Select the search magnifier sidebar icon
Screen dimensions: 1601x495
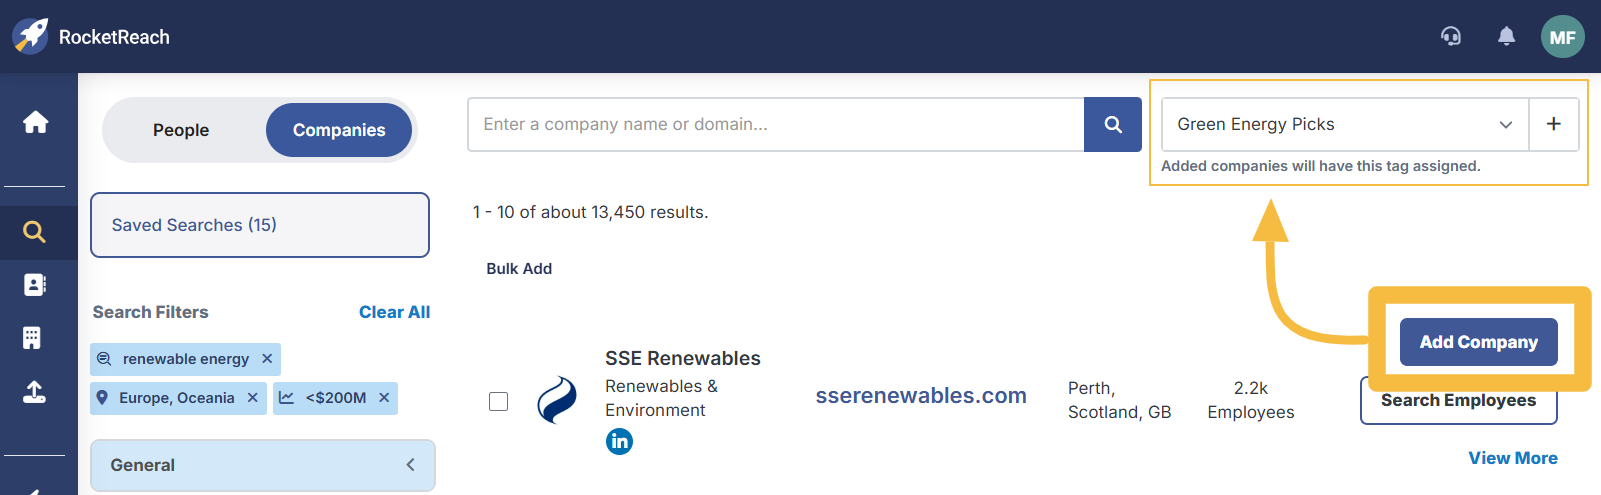(34, 232)
